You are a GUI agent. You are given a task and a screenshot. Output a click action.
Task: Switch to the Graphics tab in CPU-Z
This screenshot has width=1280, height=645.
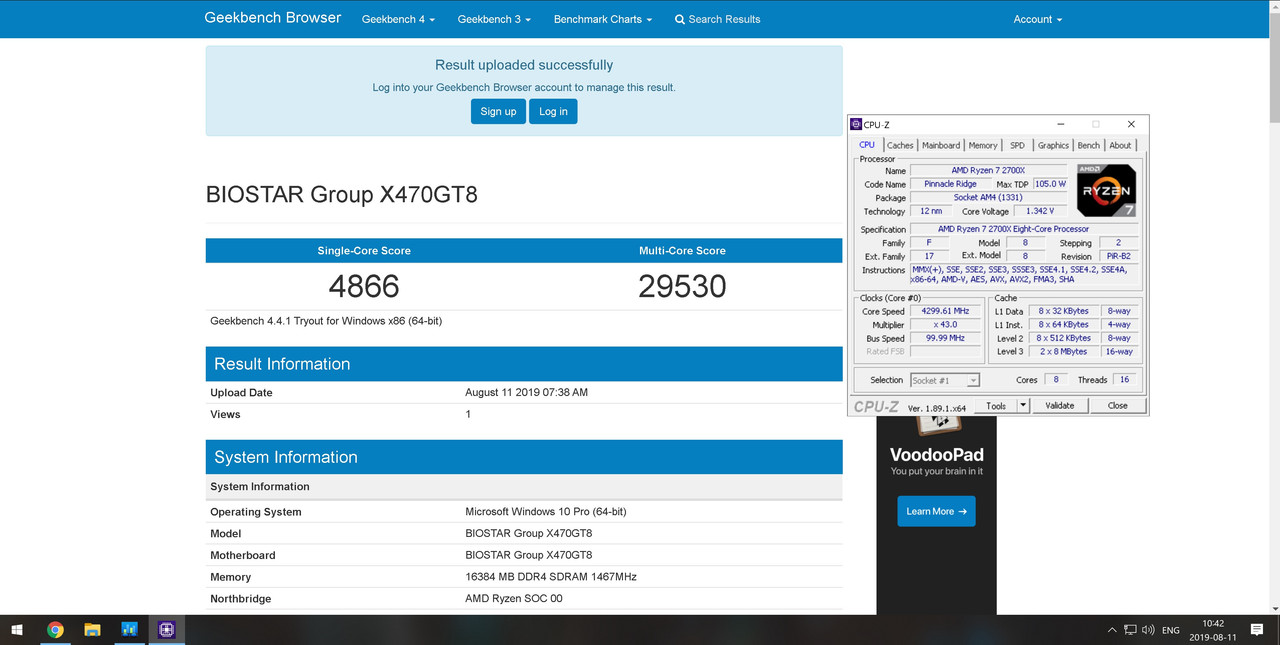(x=1053, y=146)
